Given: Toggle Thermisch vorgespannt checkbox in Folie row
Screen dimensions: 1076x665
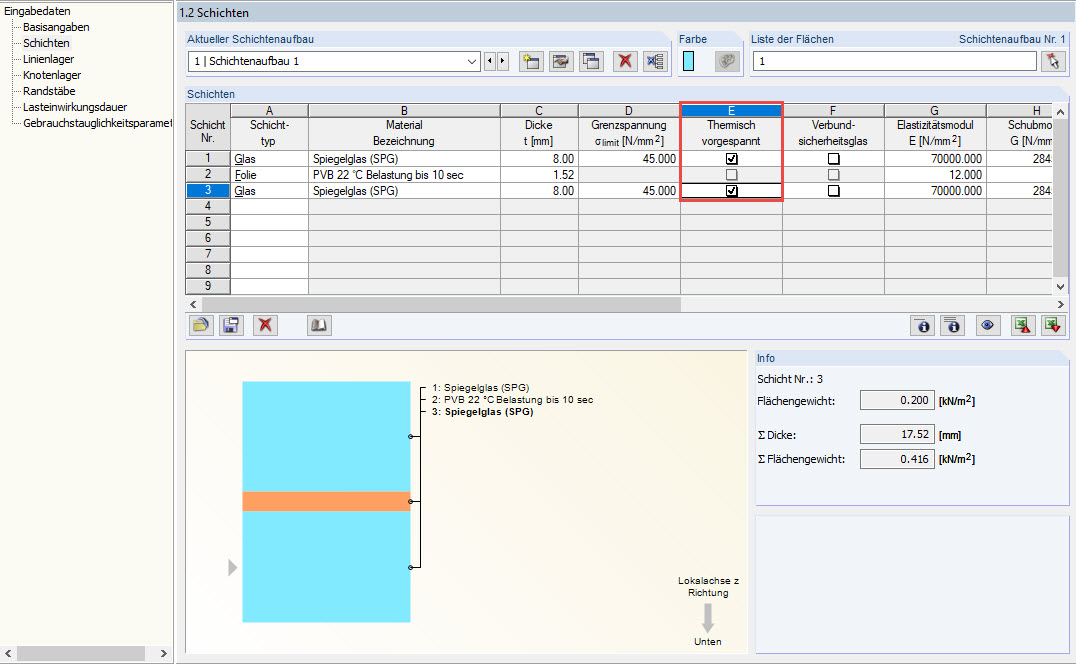Looking at the screenshot, I should tap(732, 175).
